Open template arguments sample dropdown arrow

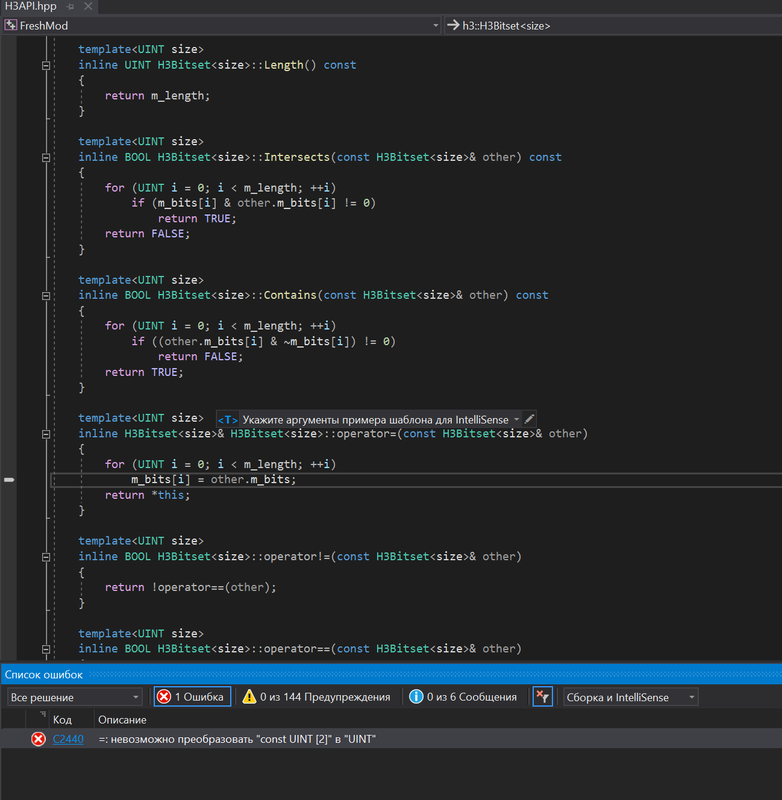[x=516, y=419]
